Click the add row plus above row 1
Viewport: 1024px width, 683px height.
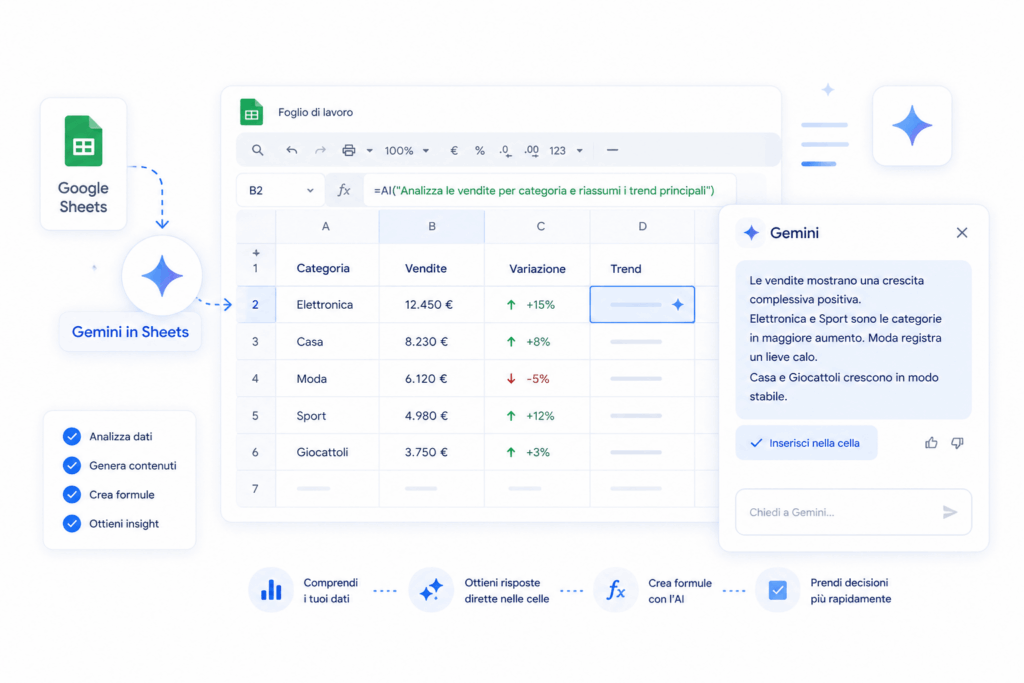click(x=256, y=253)
